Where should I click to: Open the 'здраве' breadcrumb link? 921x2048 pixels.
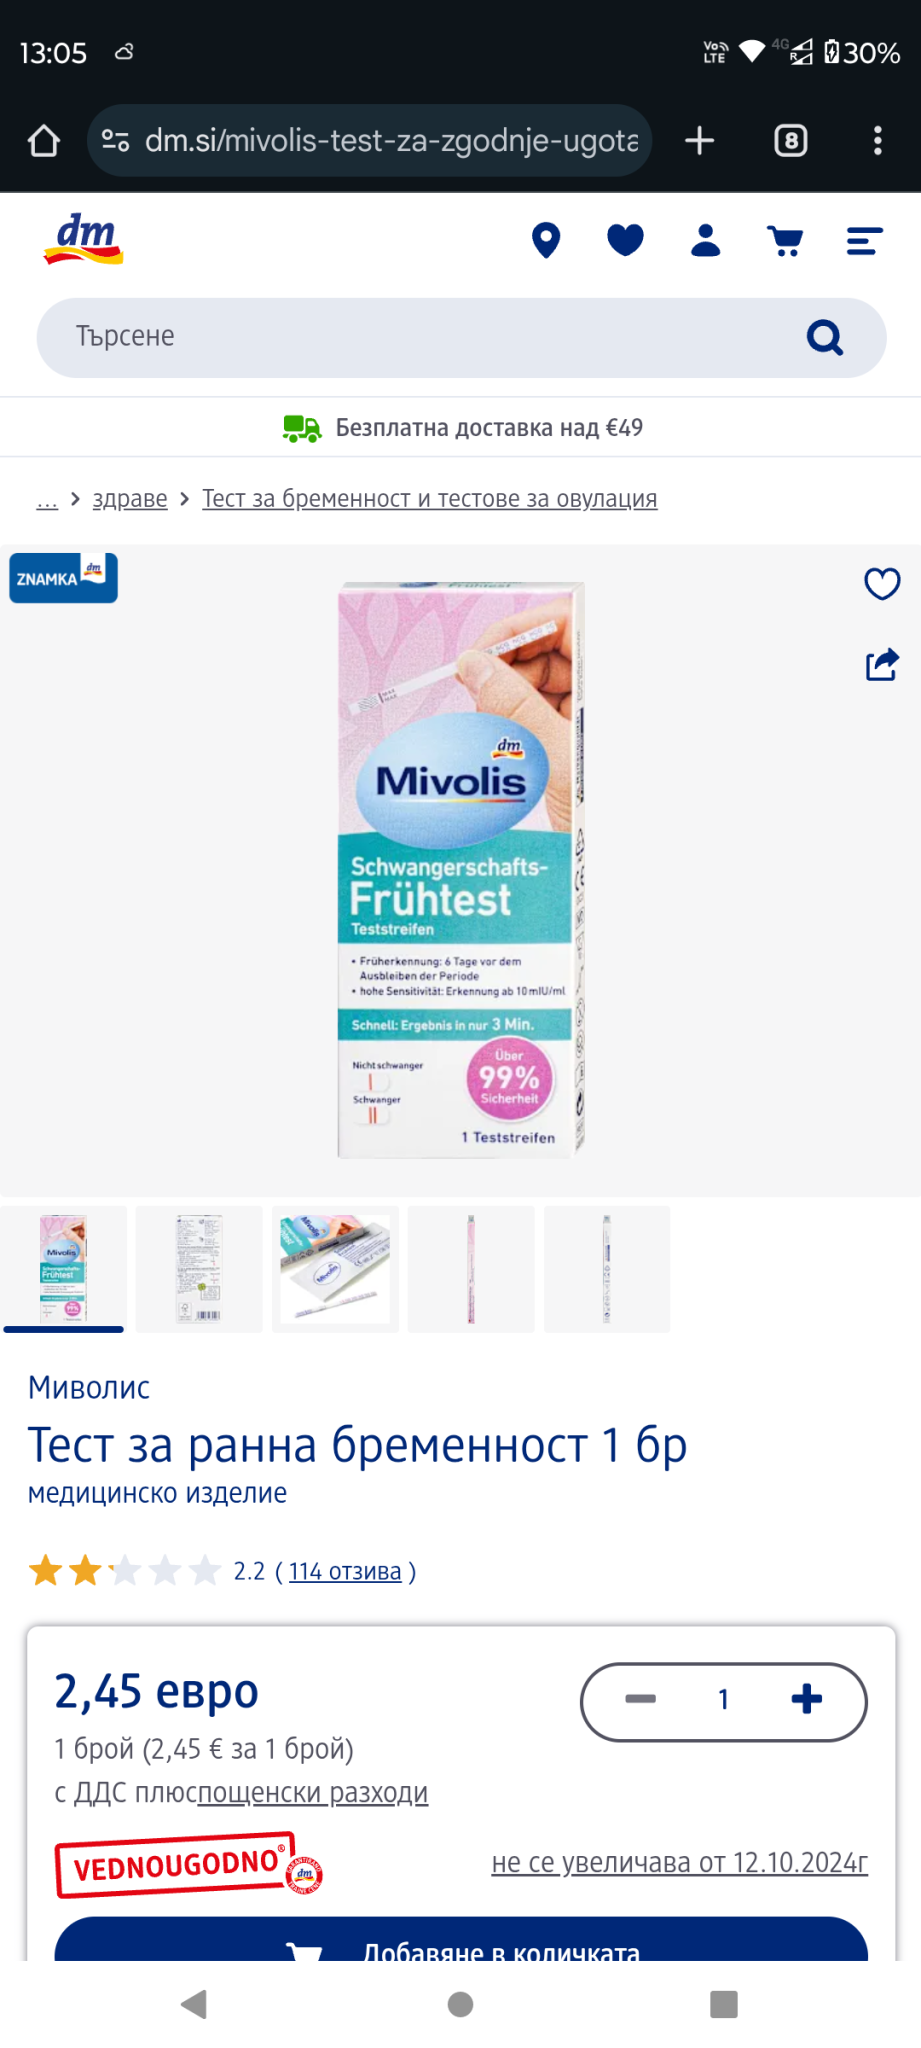point(130,499)
